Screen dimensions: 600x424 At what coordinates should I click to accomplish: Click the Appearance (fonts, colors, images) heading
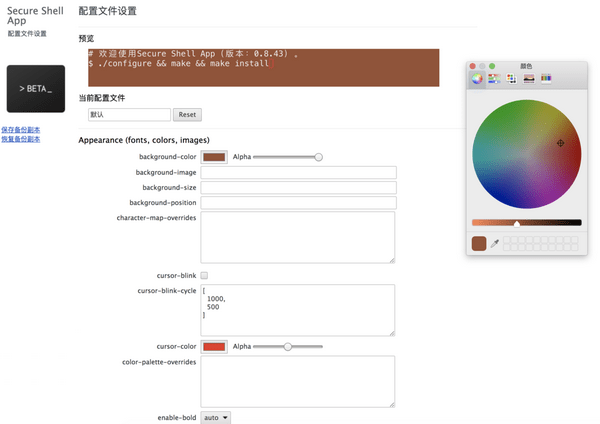pos(144,140)
